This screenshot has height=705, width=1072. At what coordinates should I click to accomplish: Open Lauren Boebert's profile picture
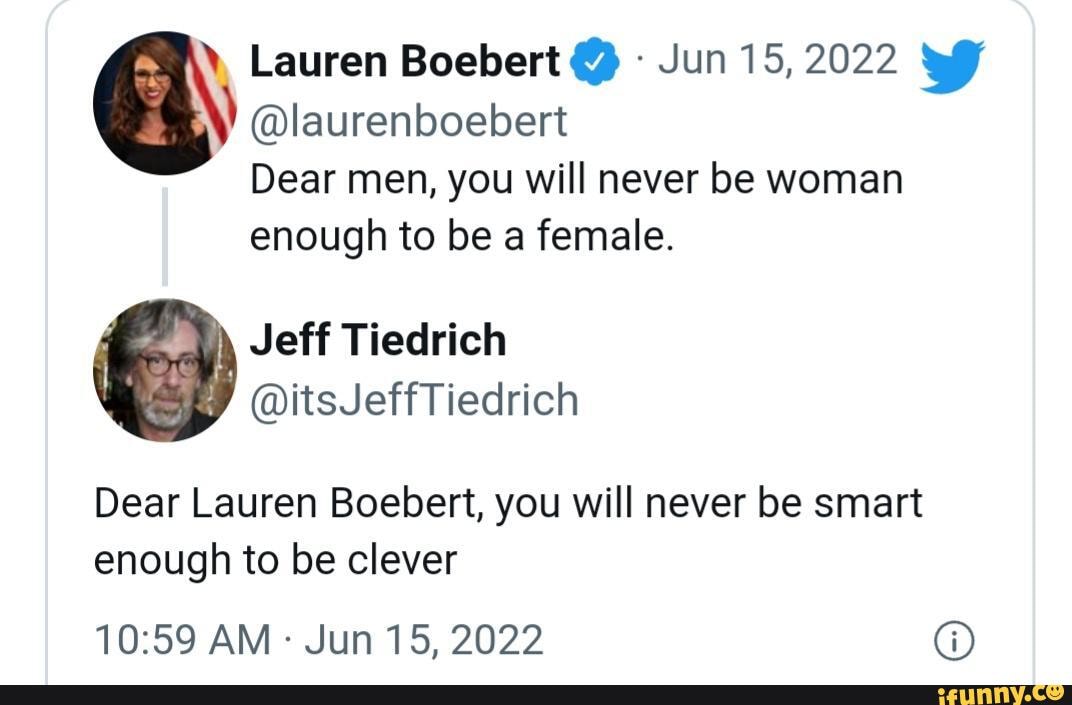tap(165, 104)
